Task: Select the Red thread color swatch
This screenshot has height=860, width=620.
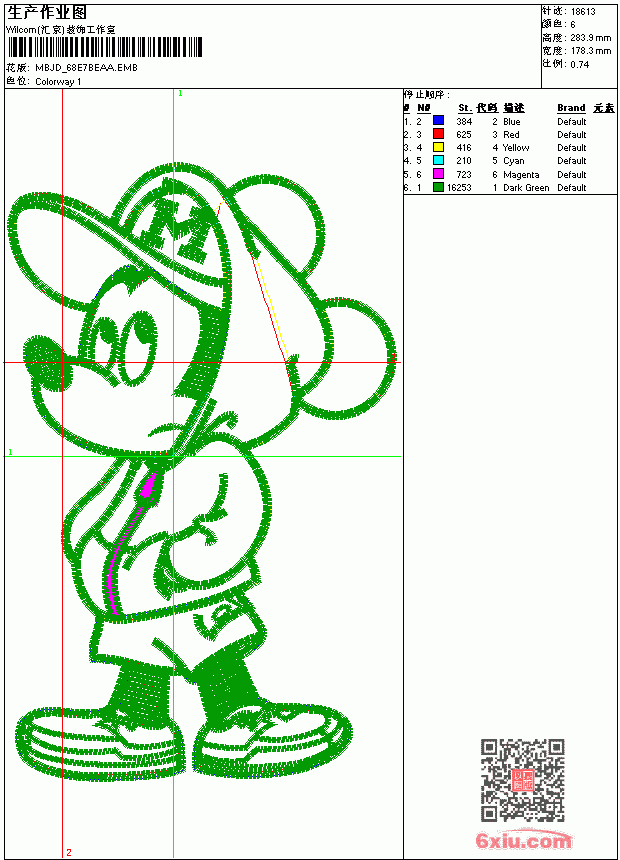Action: 438,134
